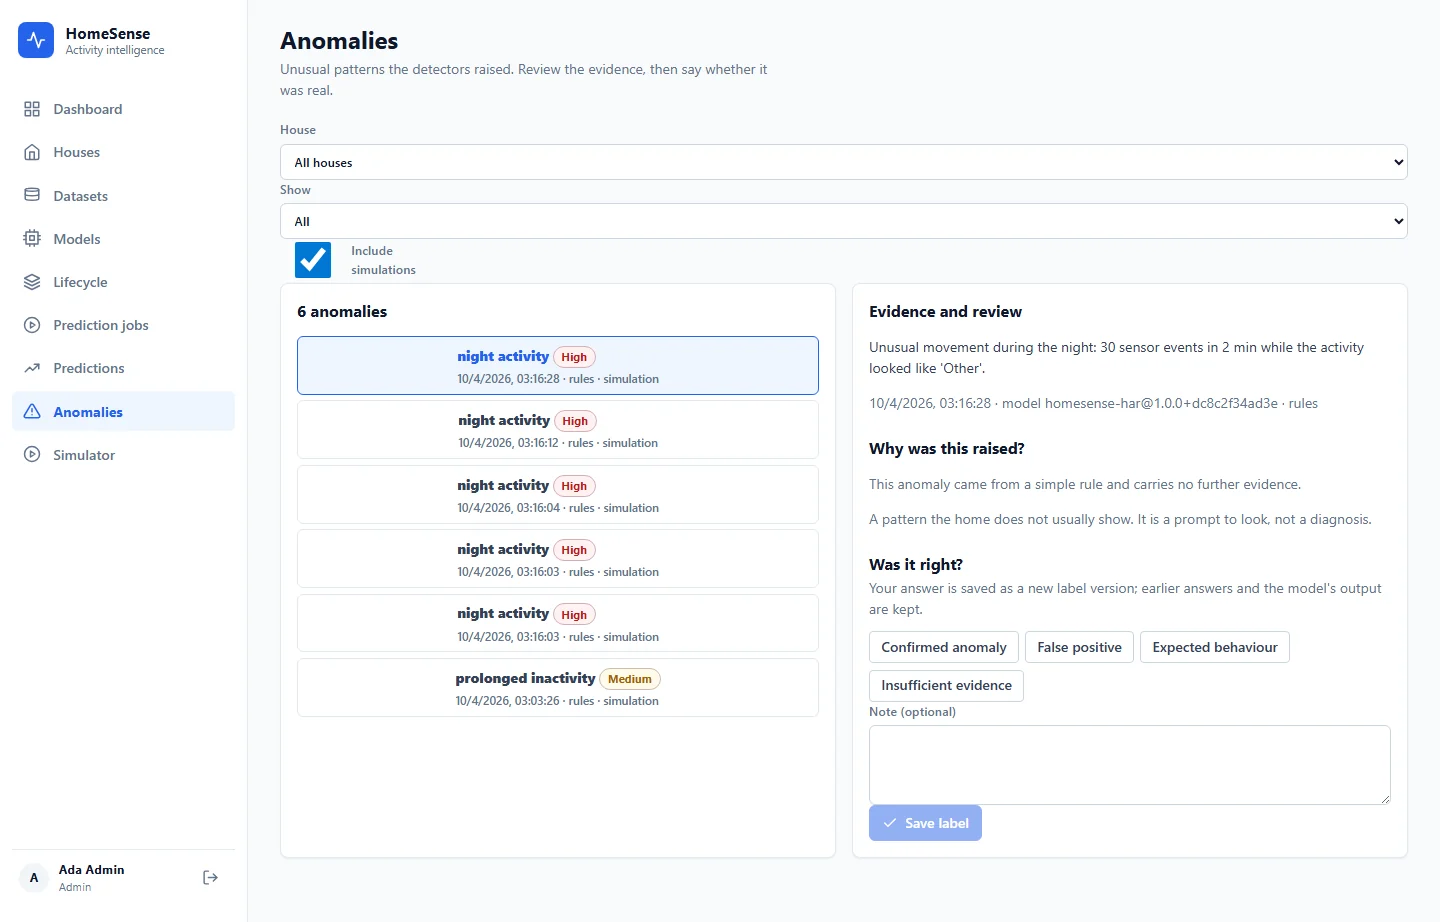Select the Houses home icon
This screenshot has width=1440, height=922.
(32, 152)
